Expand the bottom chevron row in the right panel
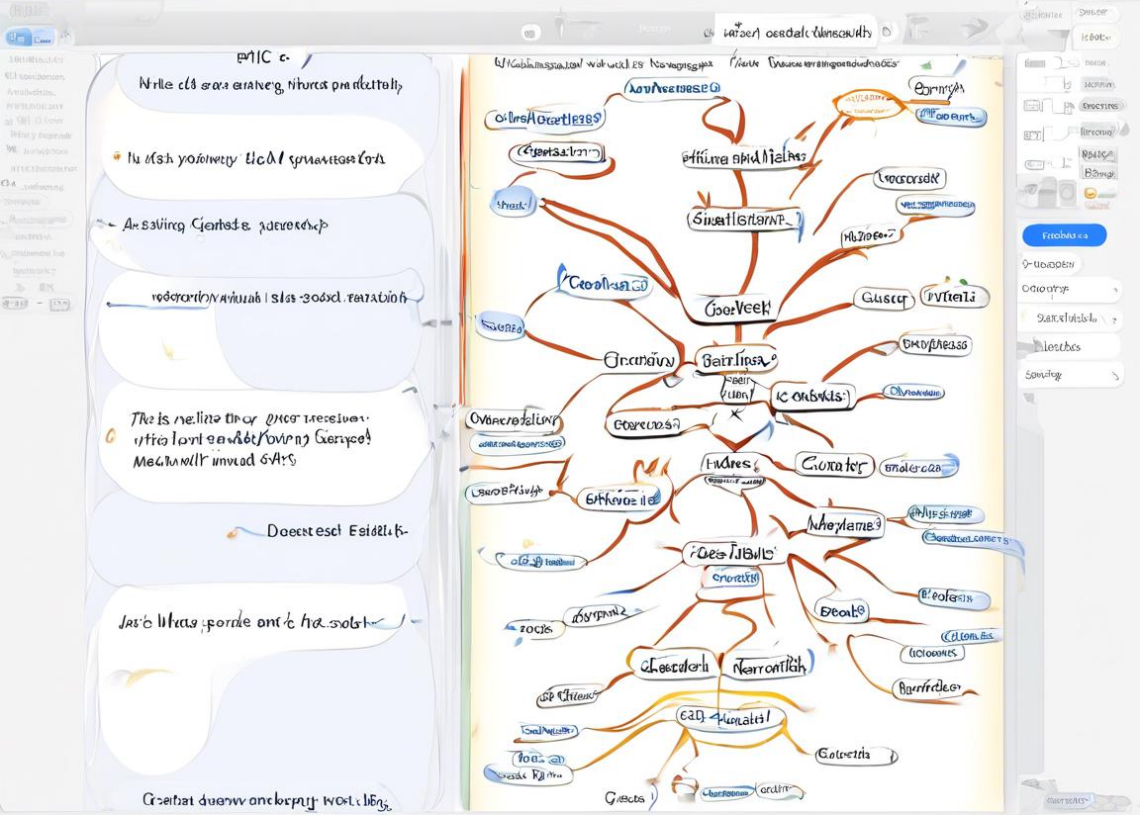The width and height of the screenshot is (1140, 815). tap(1070, 375)
